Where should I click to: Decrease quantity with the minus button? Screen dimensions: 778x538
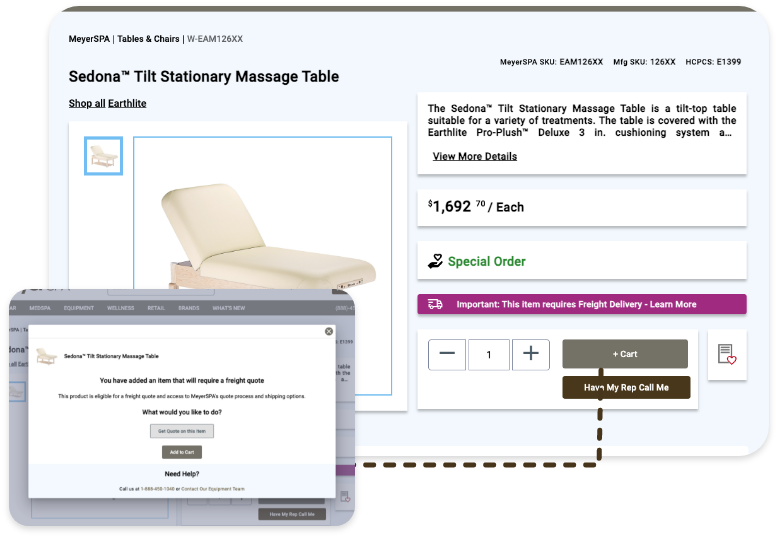447,354
